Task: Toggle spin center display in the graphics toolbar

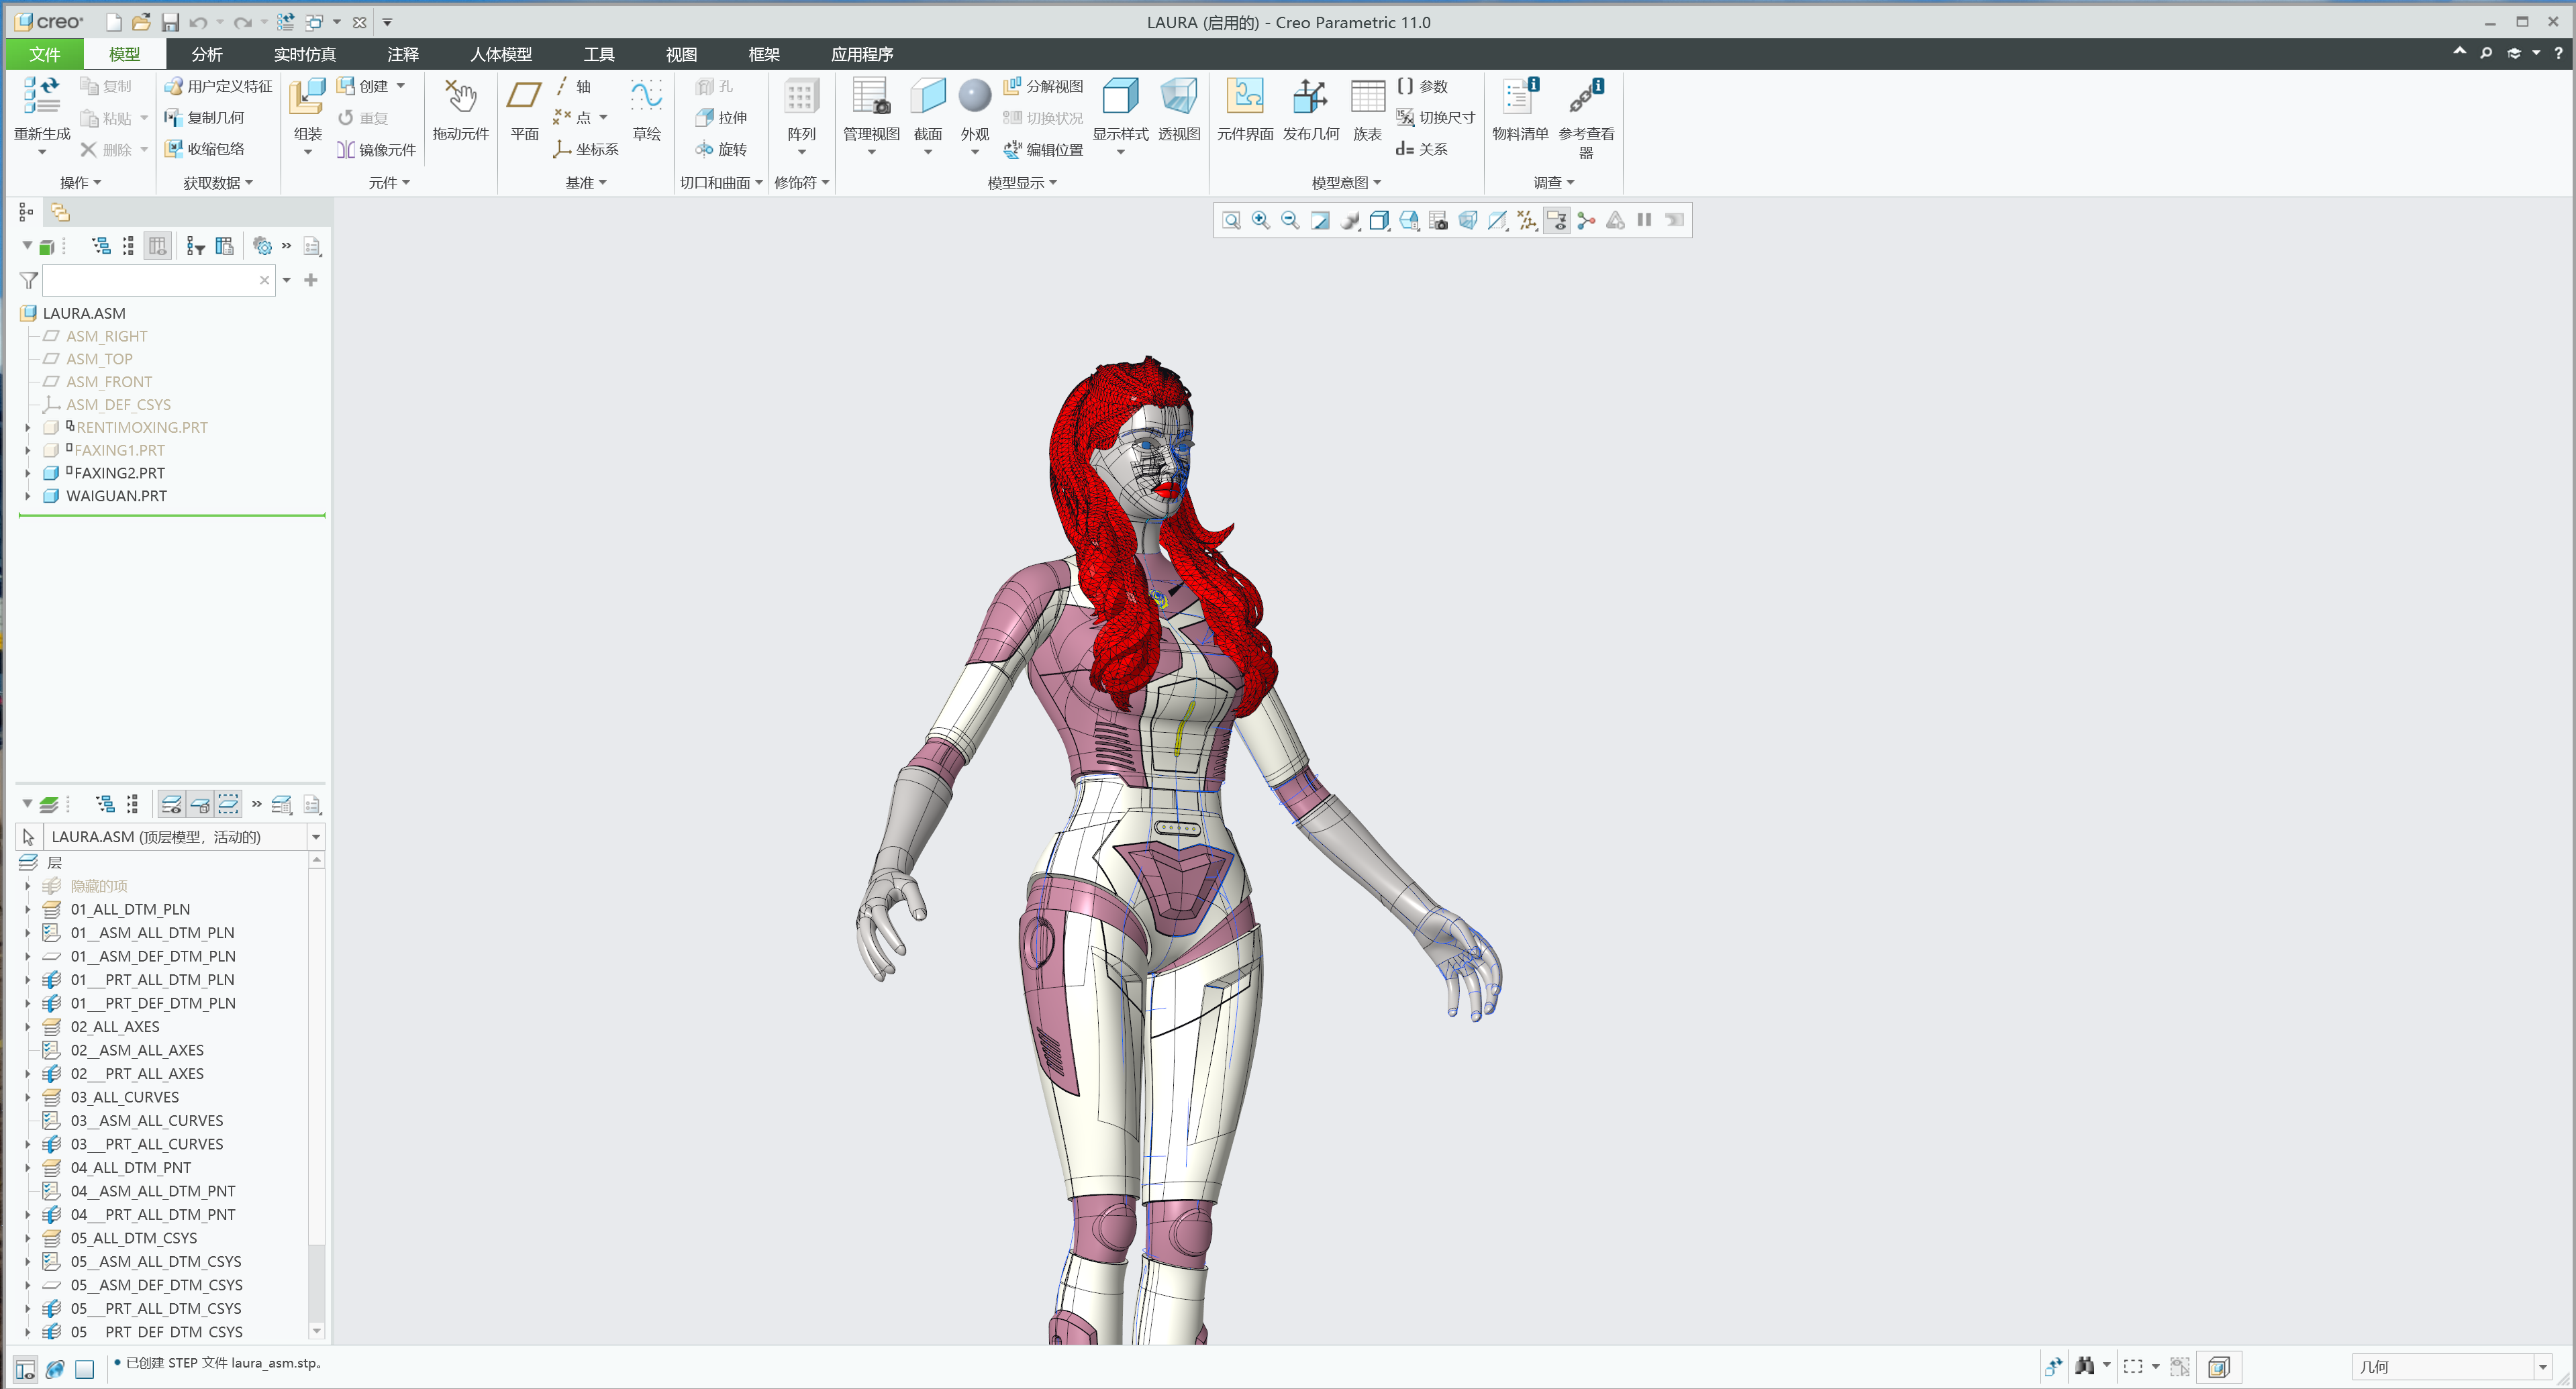Action: coord(1585,220)
